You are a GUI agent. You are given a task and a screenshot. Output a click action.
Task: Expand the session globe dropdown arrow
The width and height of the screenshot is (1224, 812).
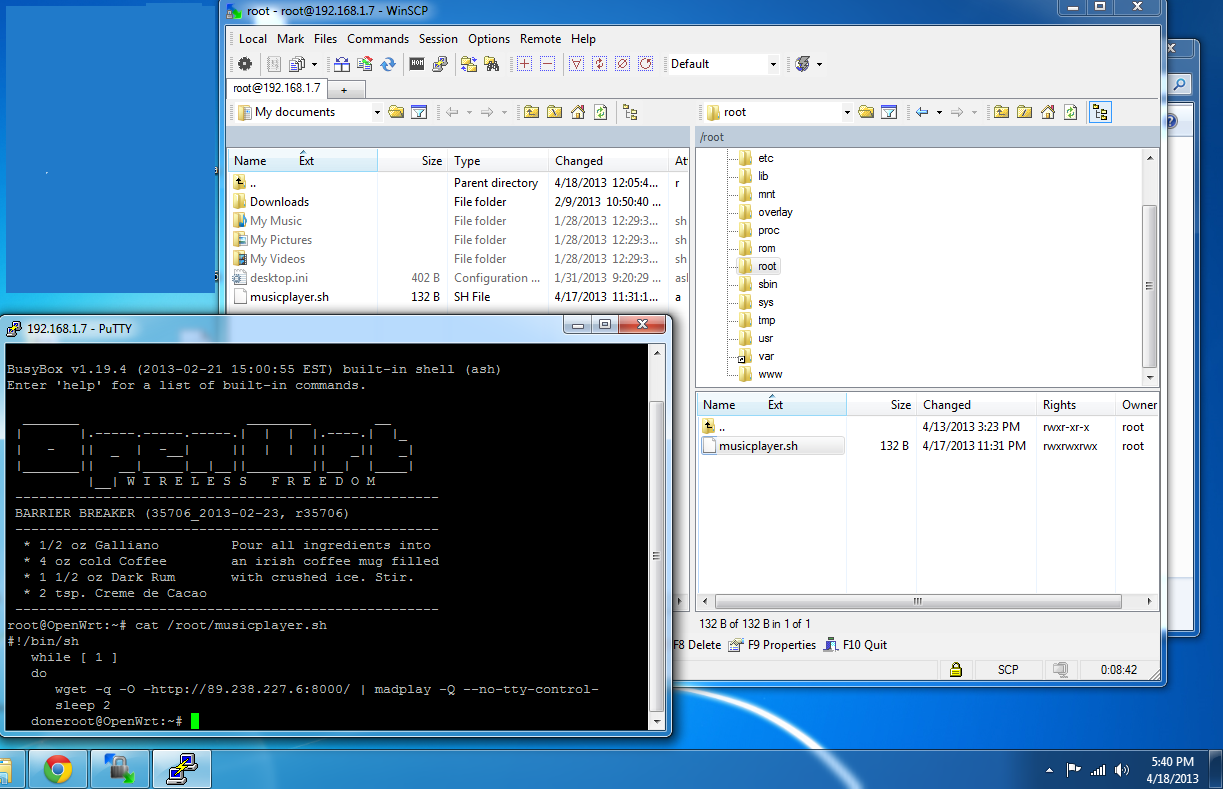[820, 64]
